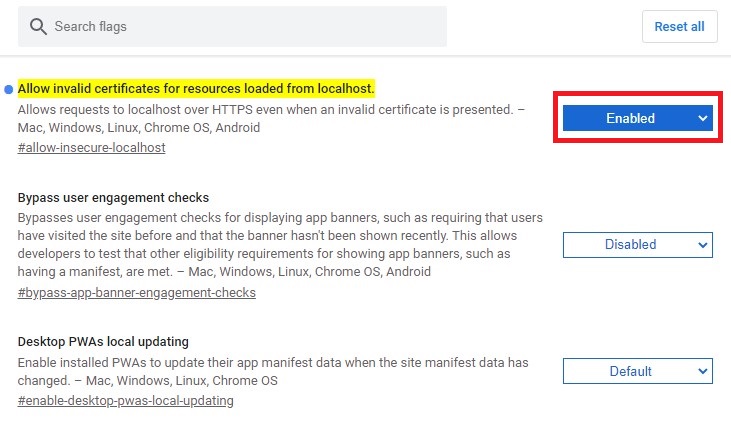This screenshot has height=438, width=731.
Task: Click the chevron arrow on Disabled dropdown
Action: click(x=703, y=244)
